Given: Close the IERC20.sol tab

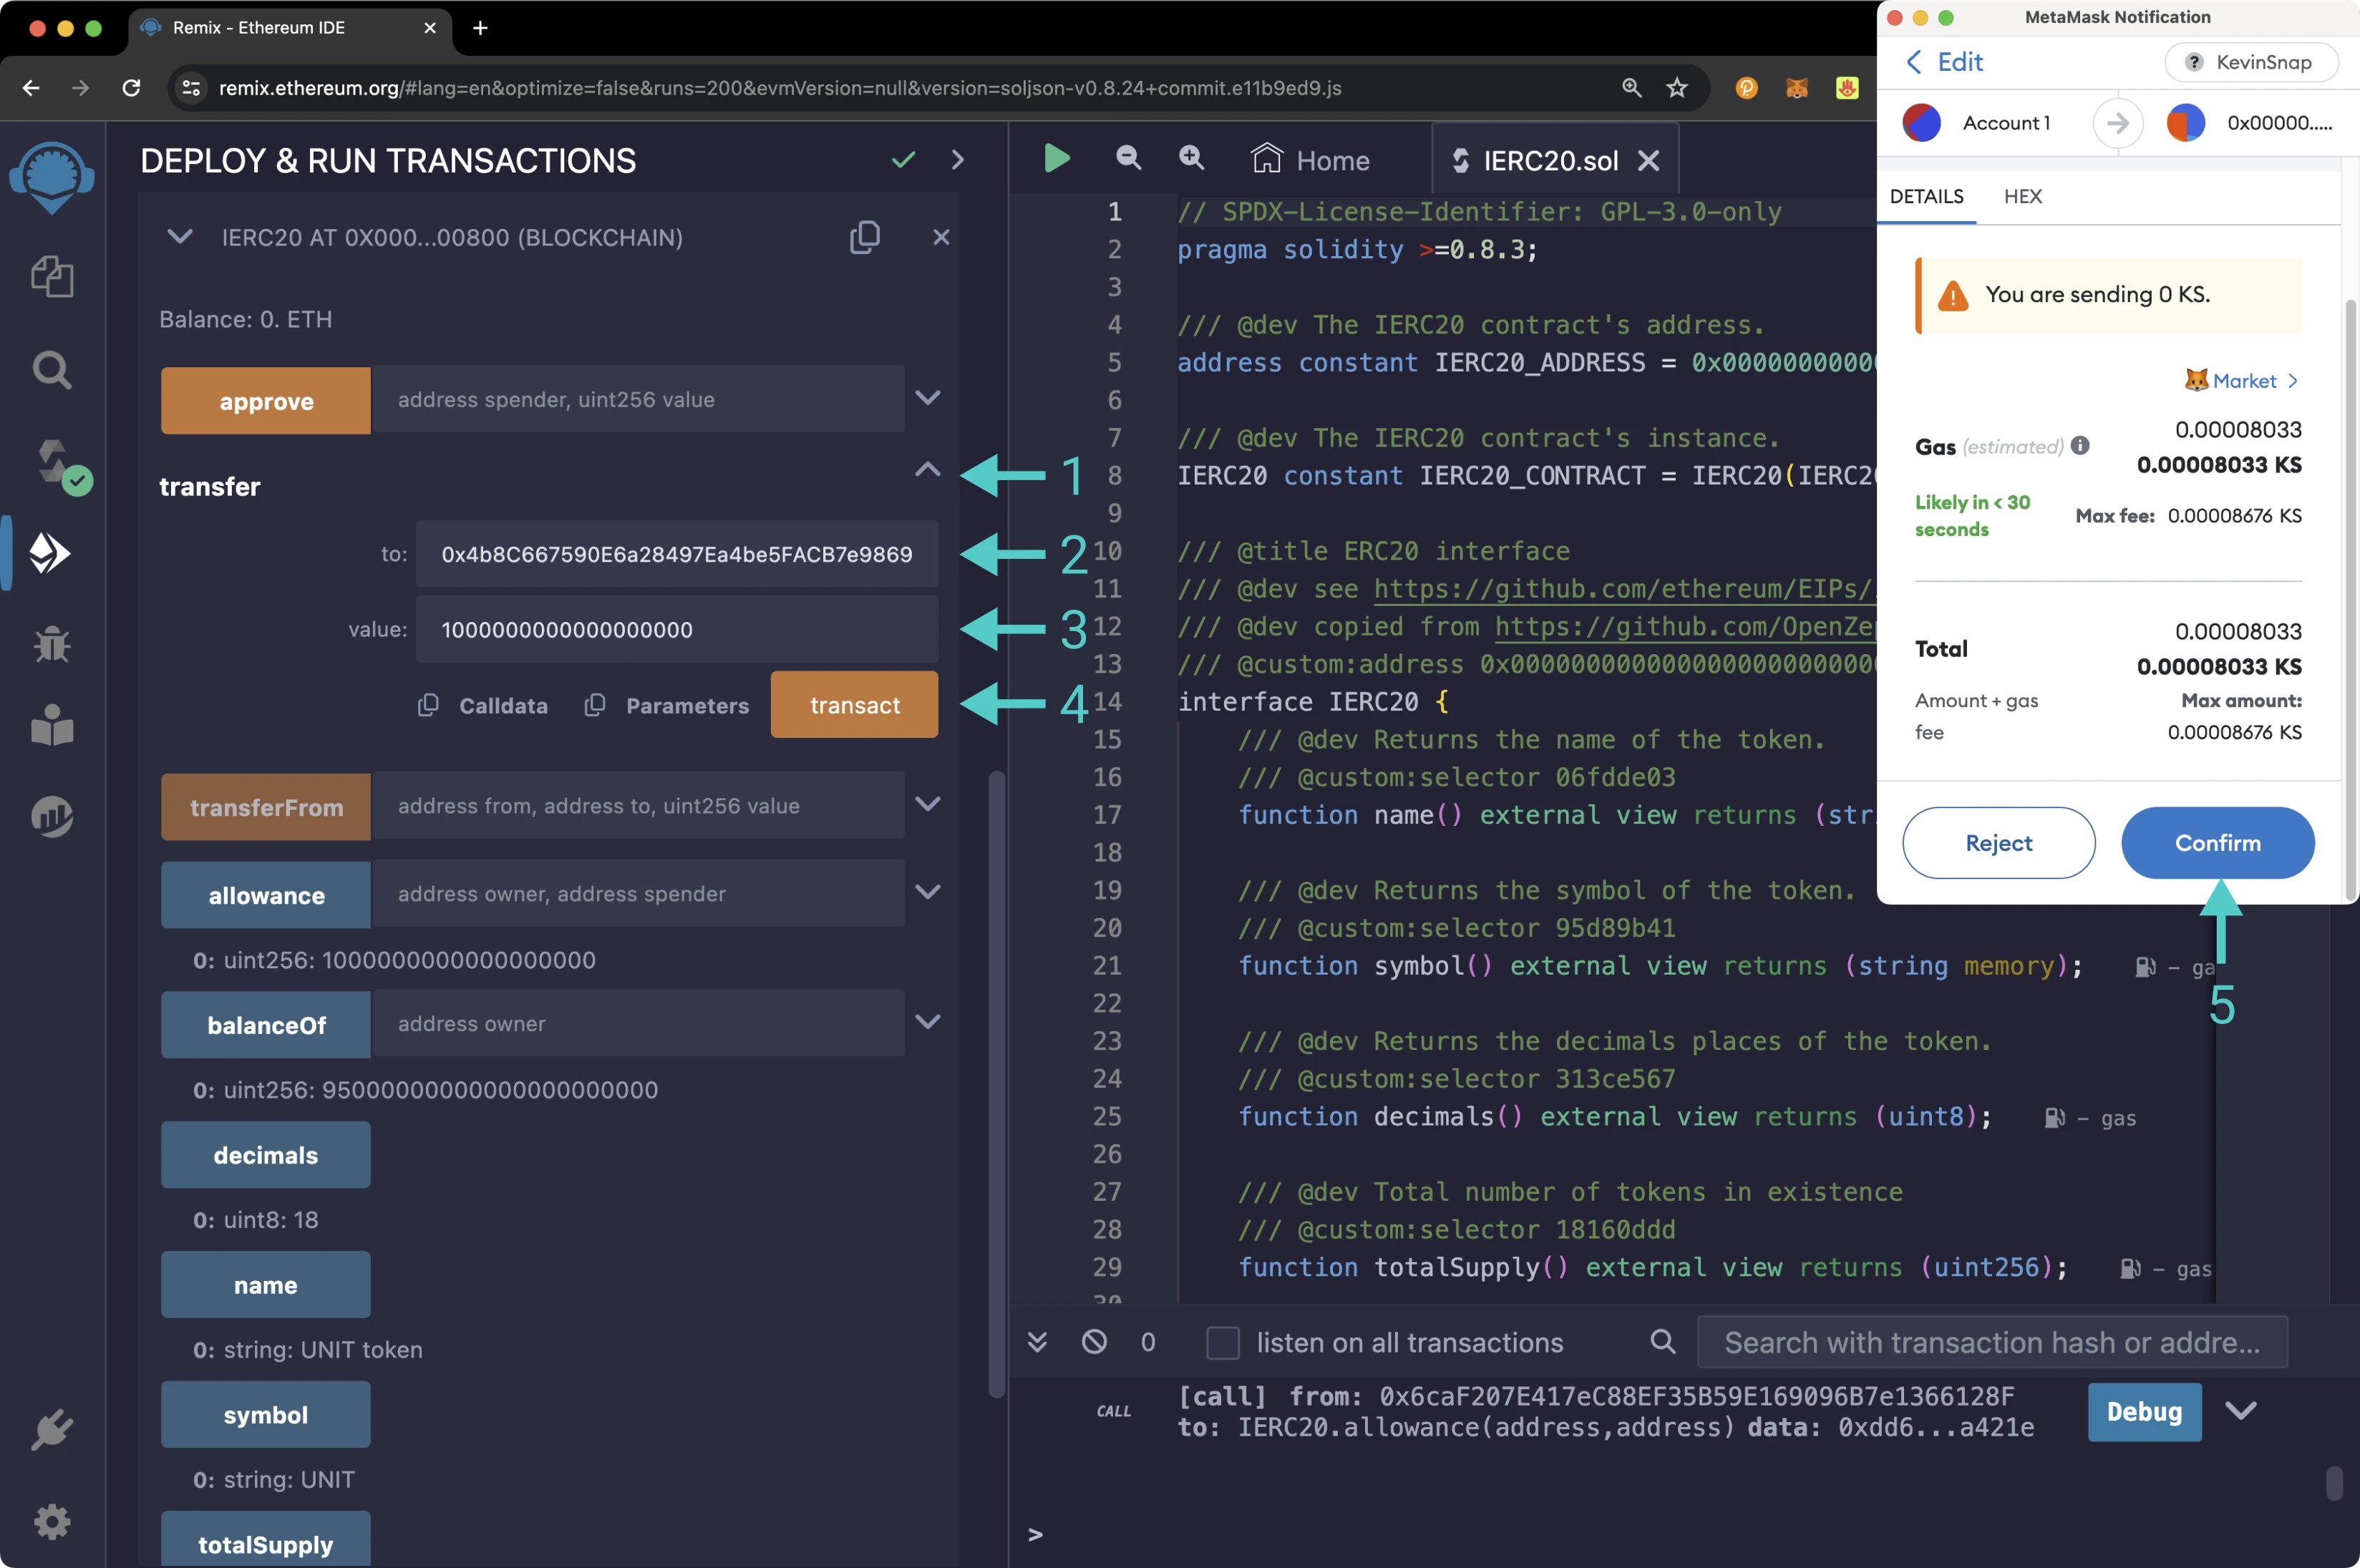Looking at the screenshot, I should tap(1649, 160).
